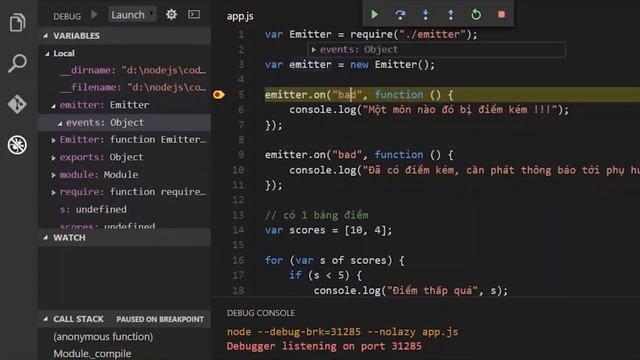Select the 's: undefined' variable
The width and height of the screenshot is (640, 360).
[124, 209]
